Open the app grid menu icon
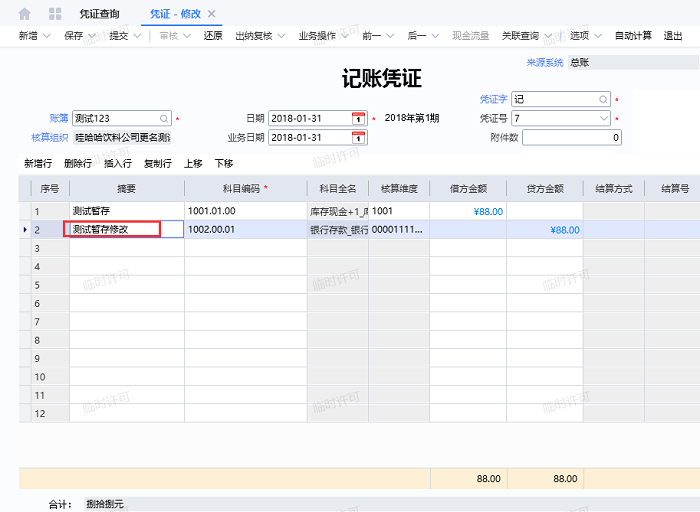This screenshot has height=512, width=700. point(55,14)
